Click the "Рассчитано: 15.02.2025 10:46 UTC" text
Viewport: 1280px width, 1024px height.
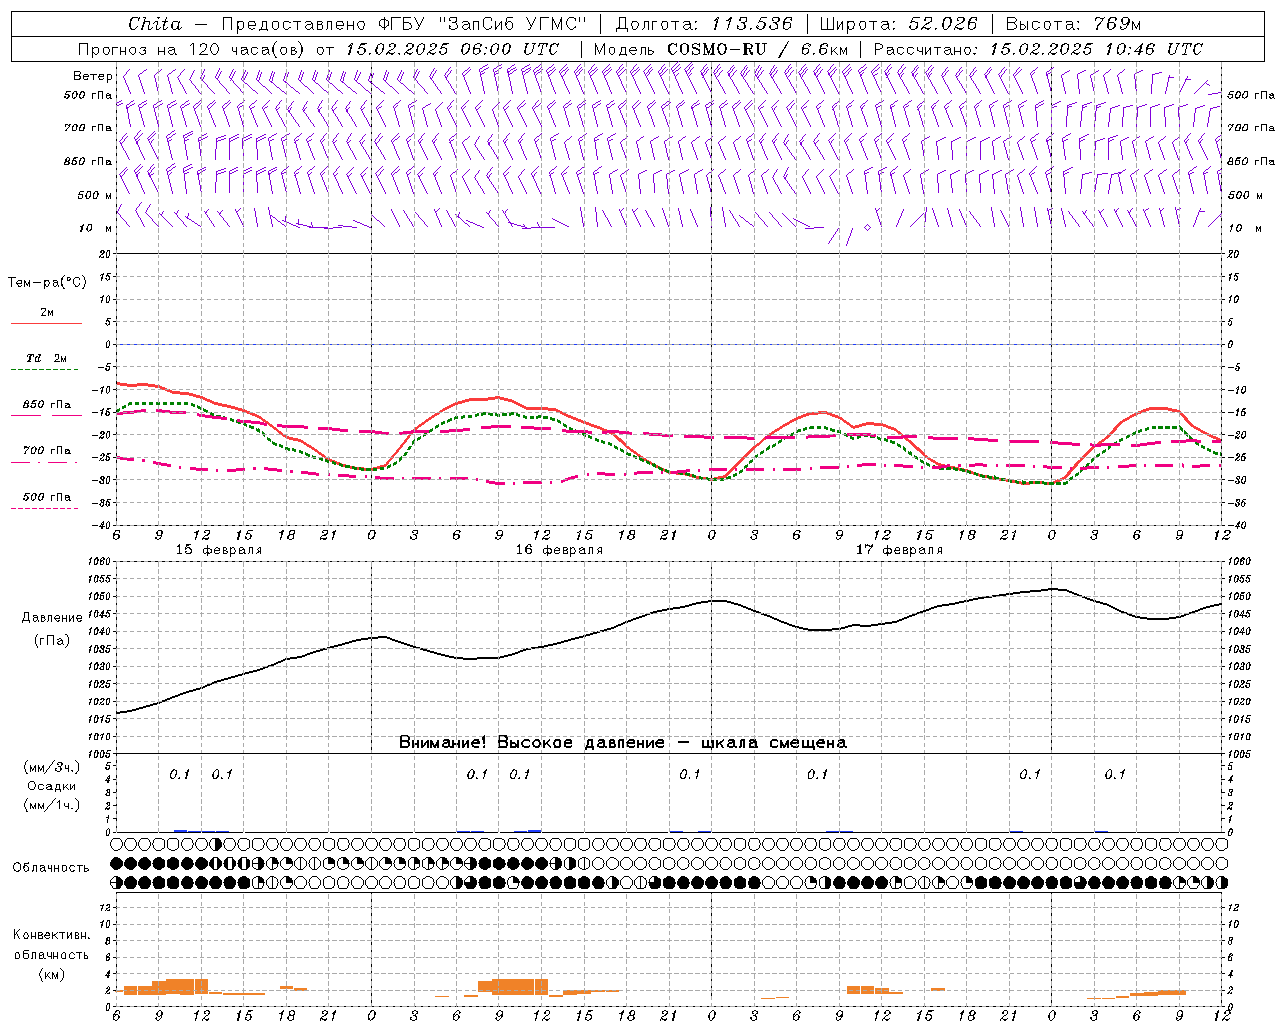click(1038, 49)
